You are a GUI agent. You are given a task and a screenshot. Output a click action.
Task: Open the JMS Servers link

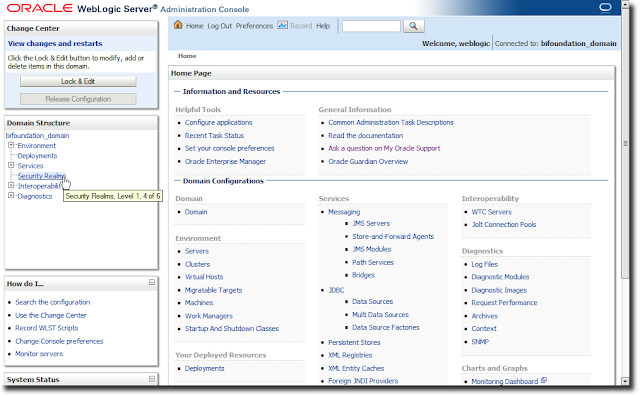pos(371,223)
